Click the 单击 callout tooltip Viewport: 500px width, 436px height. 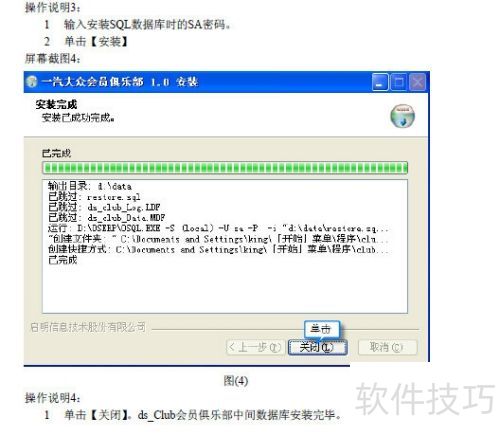321,329
